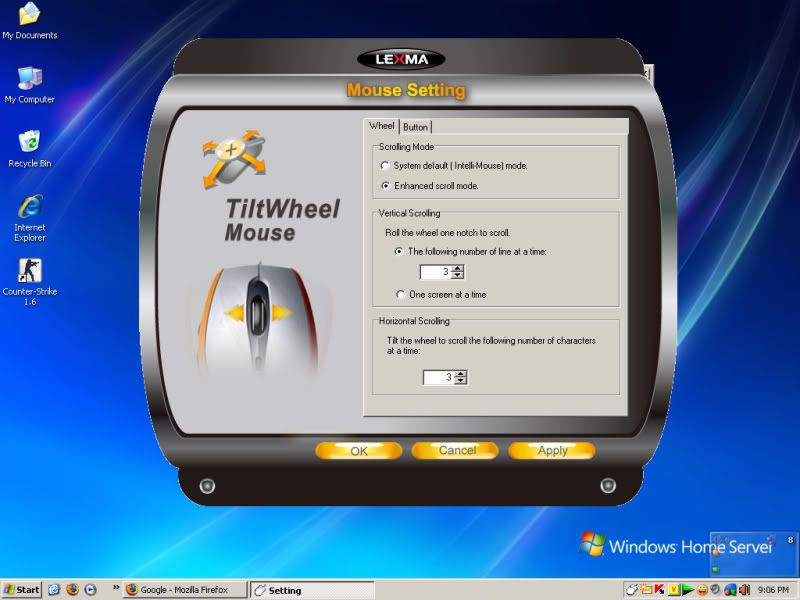Select Enhanced scroll mode option
This screenshot has width=800, height=600.
pos(386,186)
